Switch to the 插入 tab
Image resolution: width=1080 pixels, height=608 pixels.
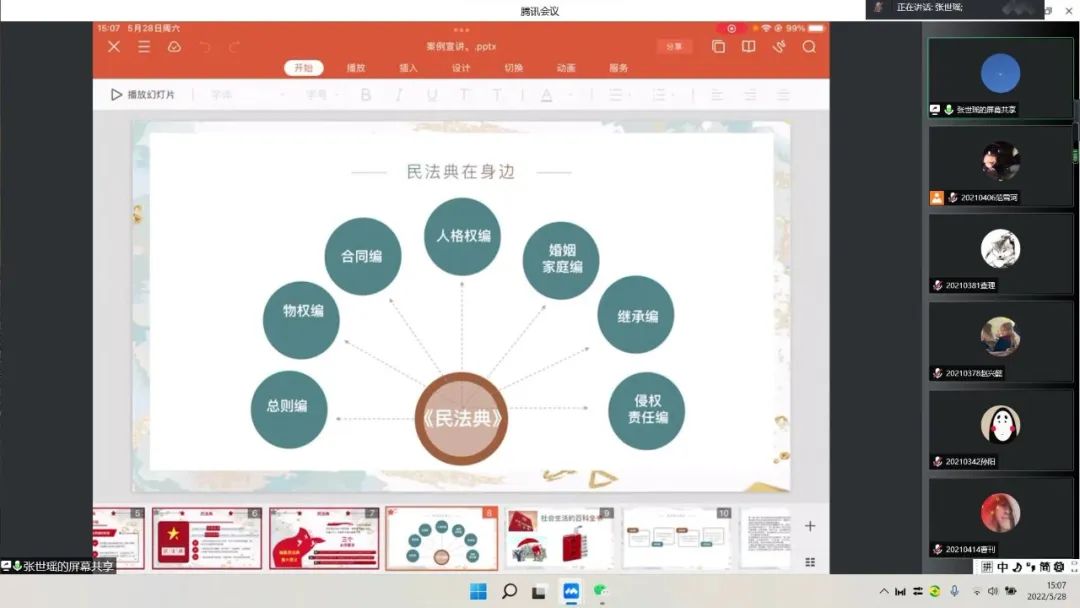(408, 68)
